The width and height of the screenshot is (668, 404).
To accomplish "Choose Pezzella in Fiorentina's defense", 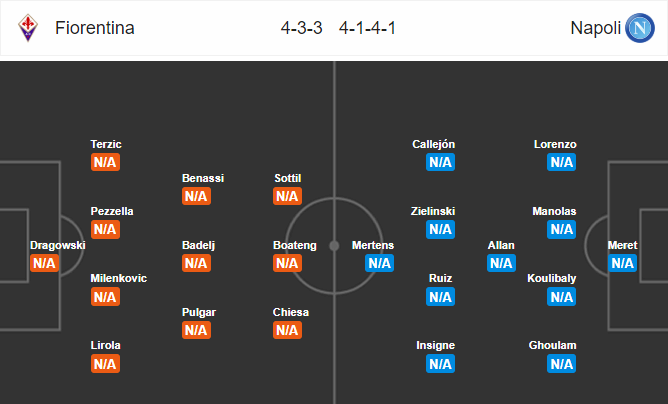I will click(112, 211).
